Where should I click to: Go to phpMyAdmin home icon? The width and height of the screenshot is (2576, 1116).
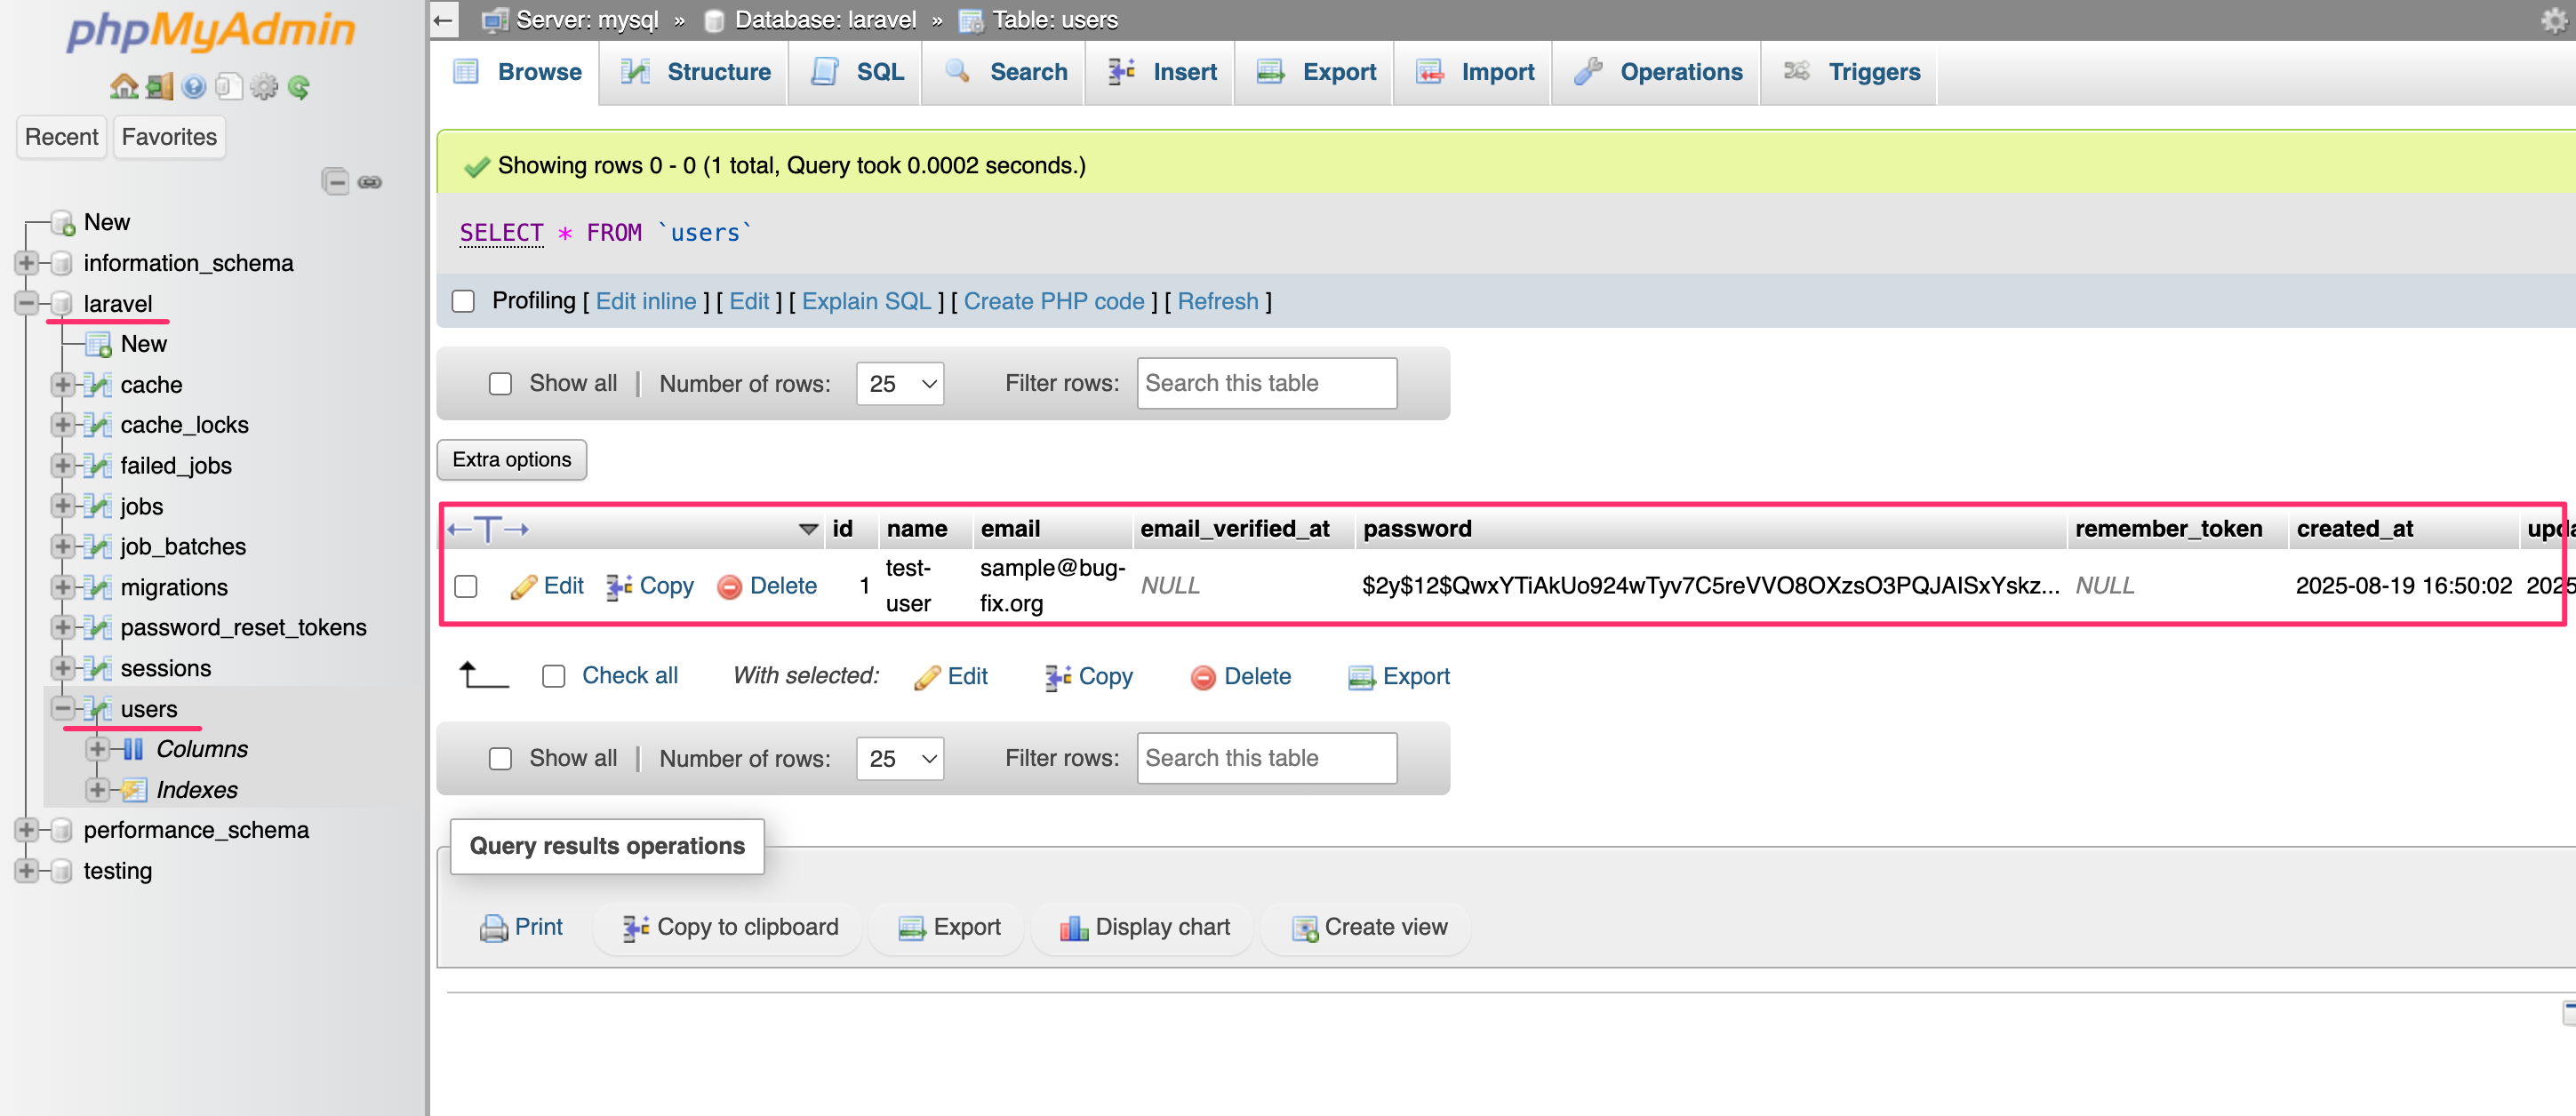pyautogui.click(x=124, y=87)
